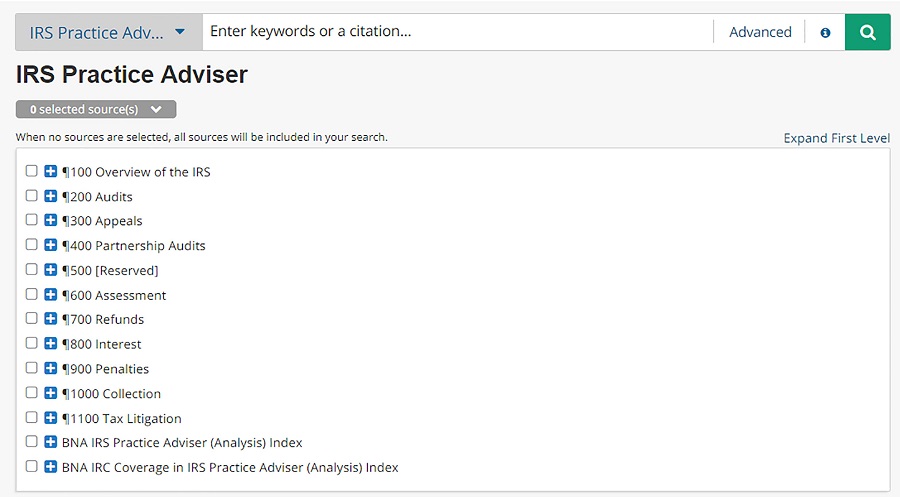This screenshot has width=900, height=497.
Task: Open Advanced search options
Action: (x=760, y=32)
